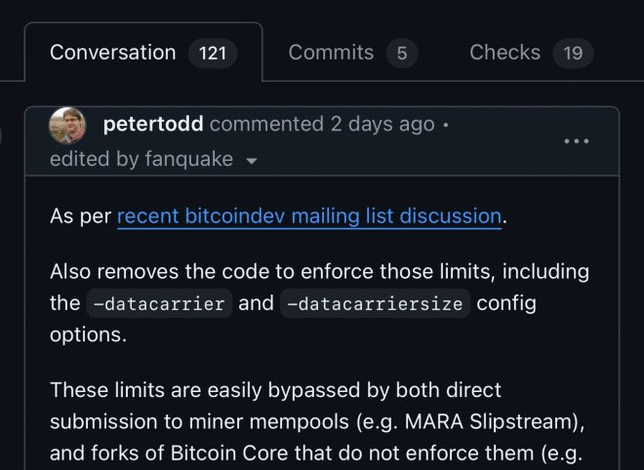Click the 'Also removes the code' paragraph
644x470 pixels.
pos(320,303)
